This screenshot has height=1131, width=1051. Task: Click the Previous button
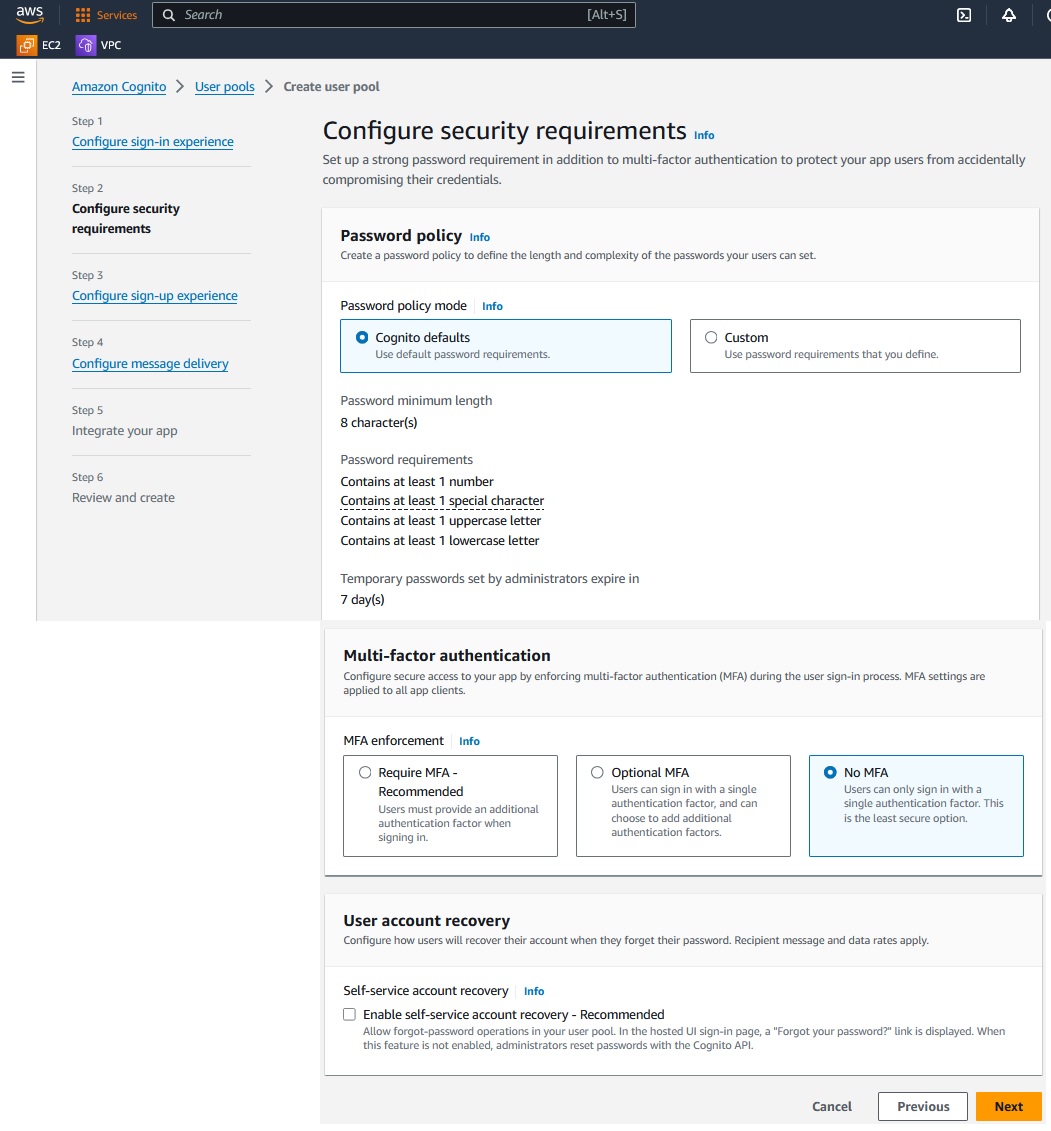tap(922, 1106)
